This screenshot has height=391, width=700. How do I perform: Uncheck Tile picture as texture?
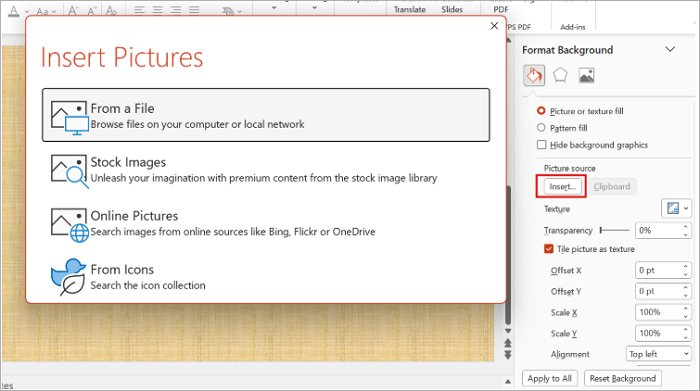(549, 249)
